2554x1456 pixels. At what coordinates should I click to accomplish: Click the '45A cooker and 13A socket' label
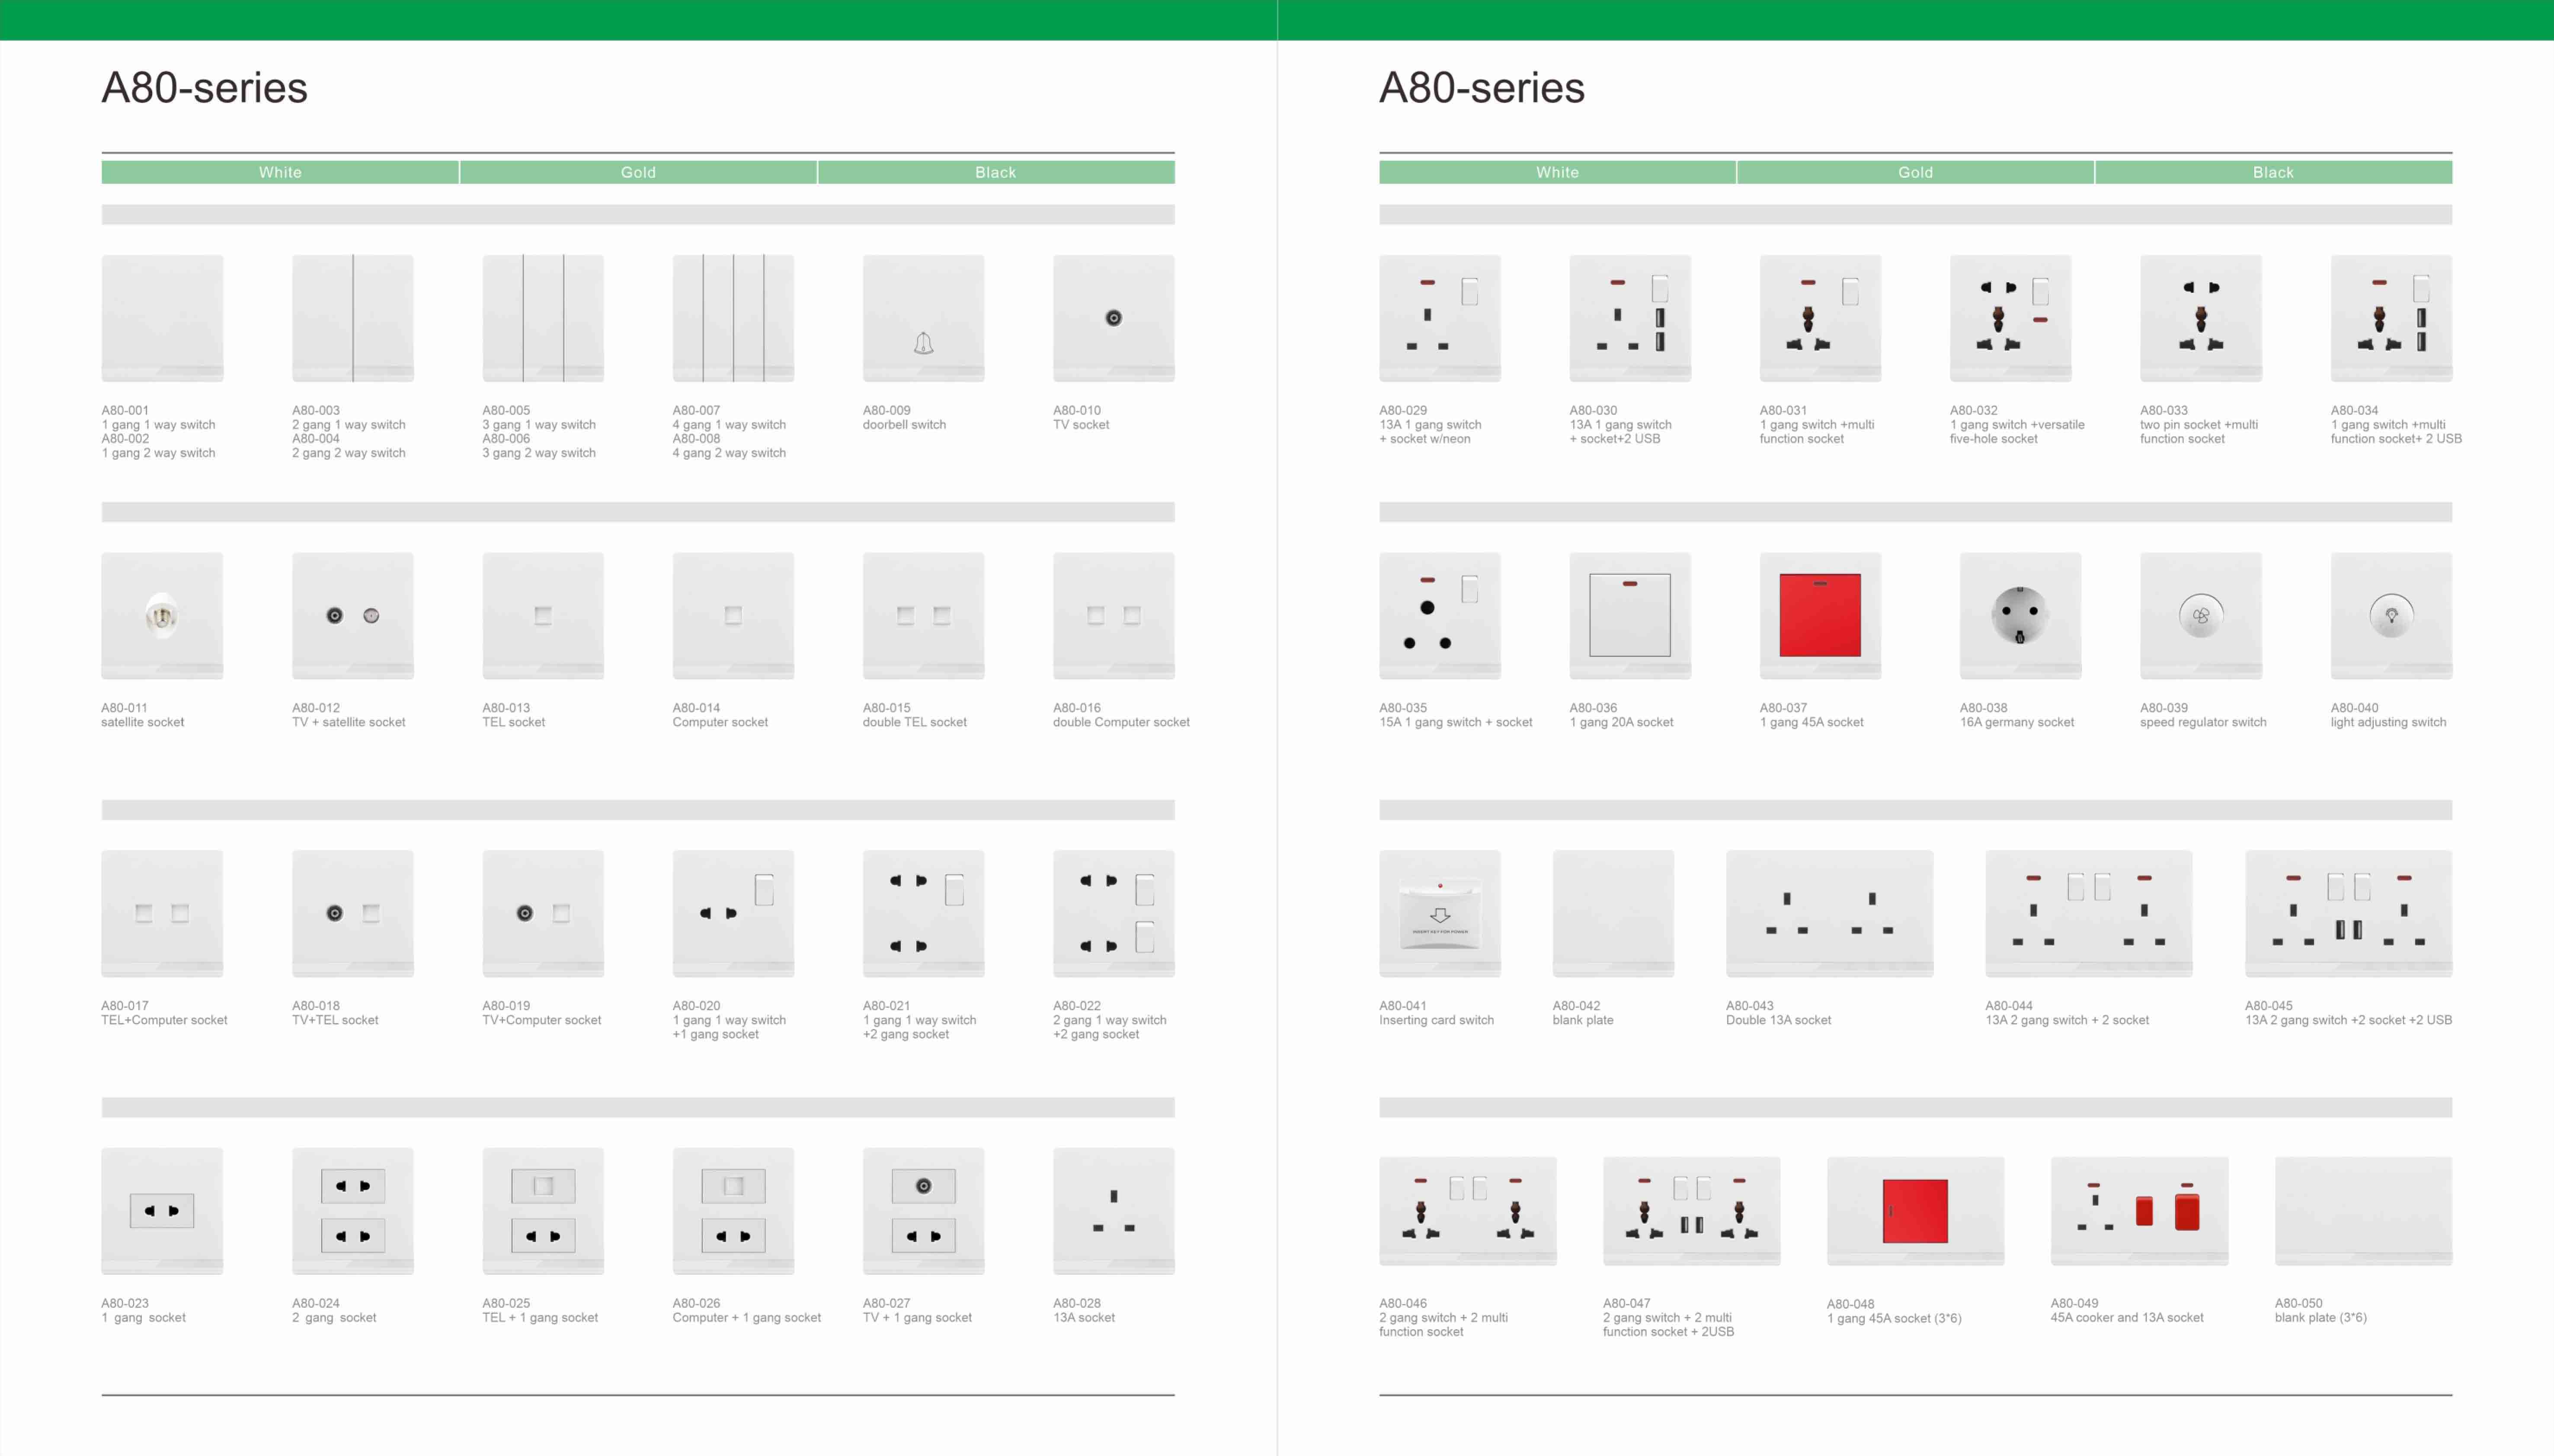tap(2127, 1318)
